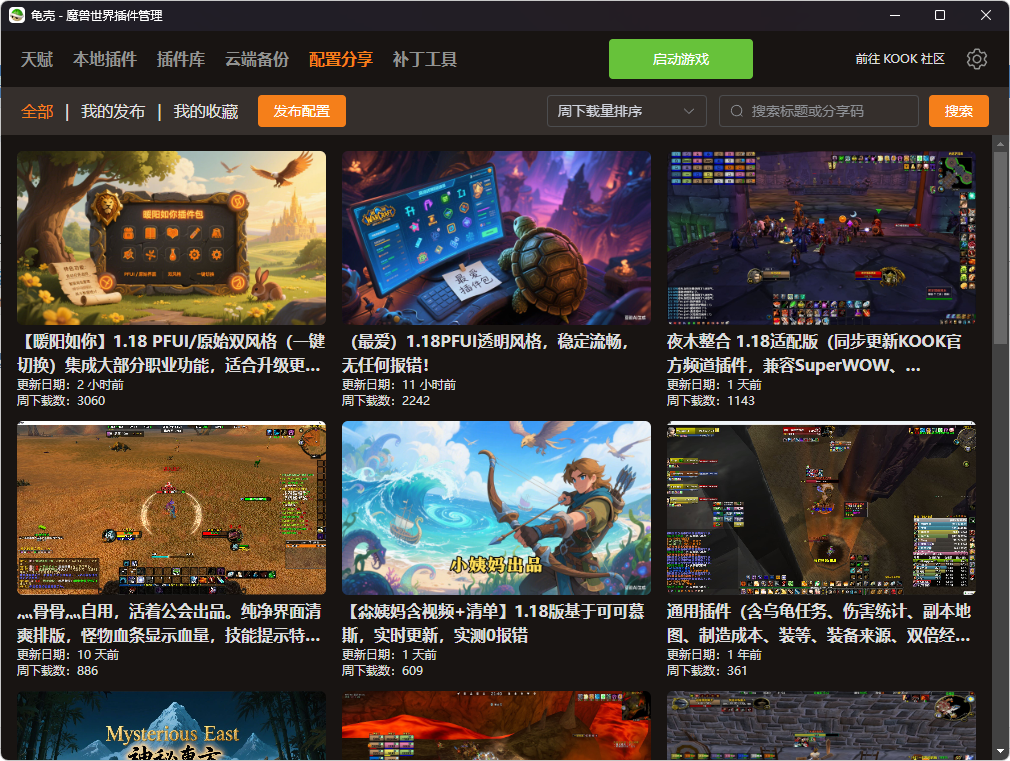Focus the 搜索标题或分享码 search field
This screenshot has height=761, width=1010.
[819, 111]
